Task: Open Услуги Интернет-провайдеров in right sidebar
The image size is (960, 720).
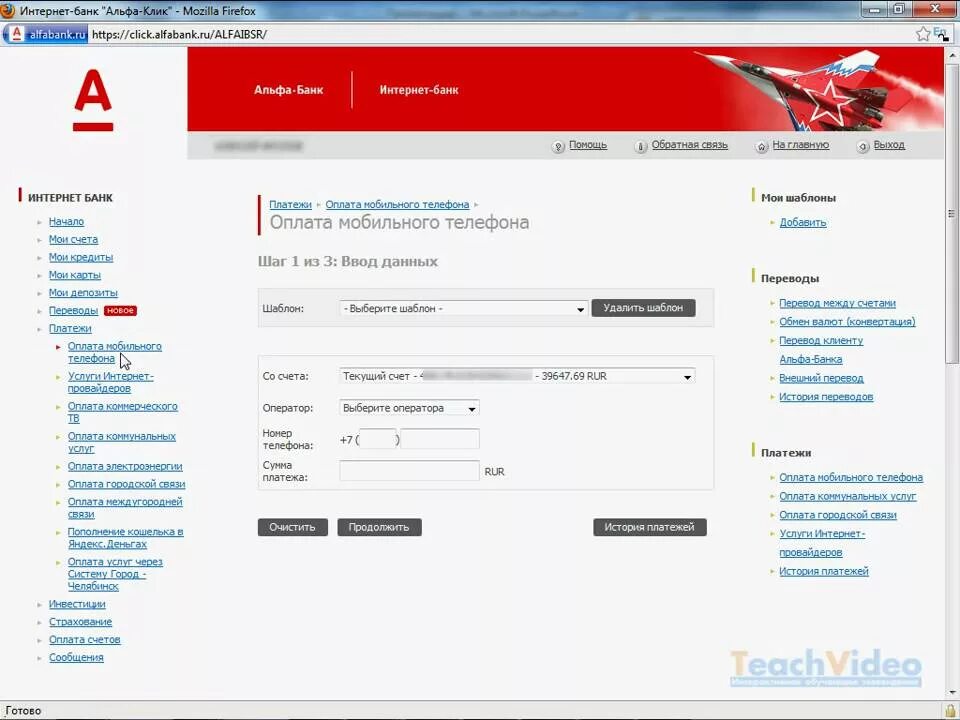Action: point(822,543)
